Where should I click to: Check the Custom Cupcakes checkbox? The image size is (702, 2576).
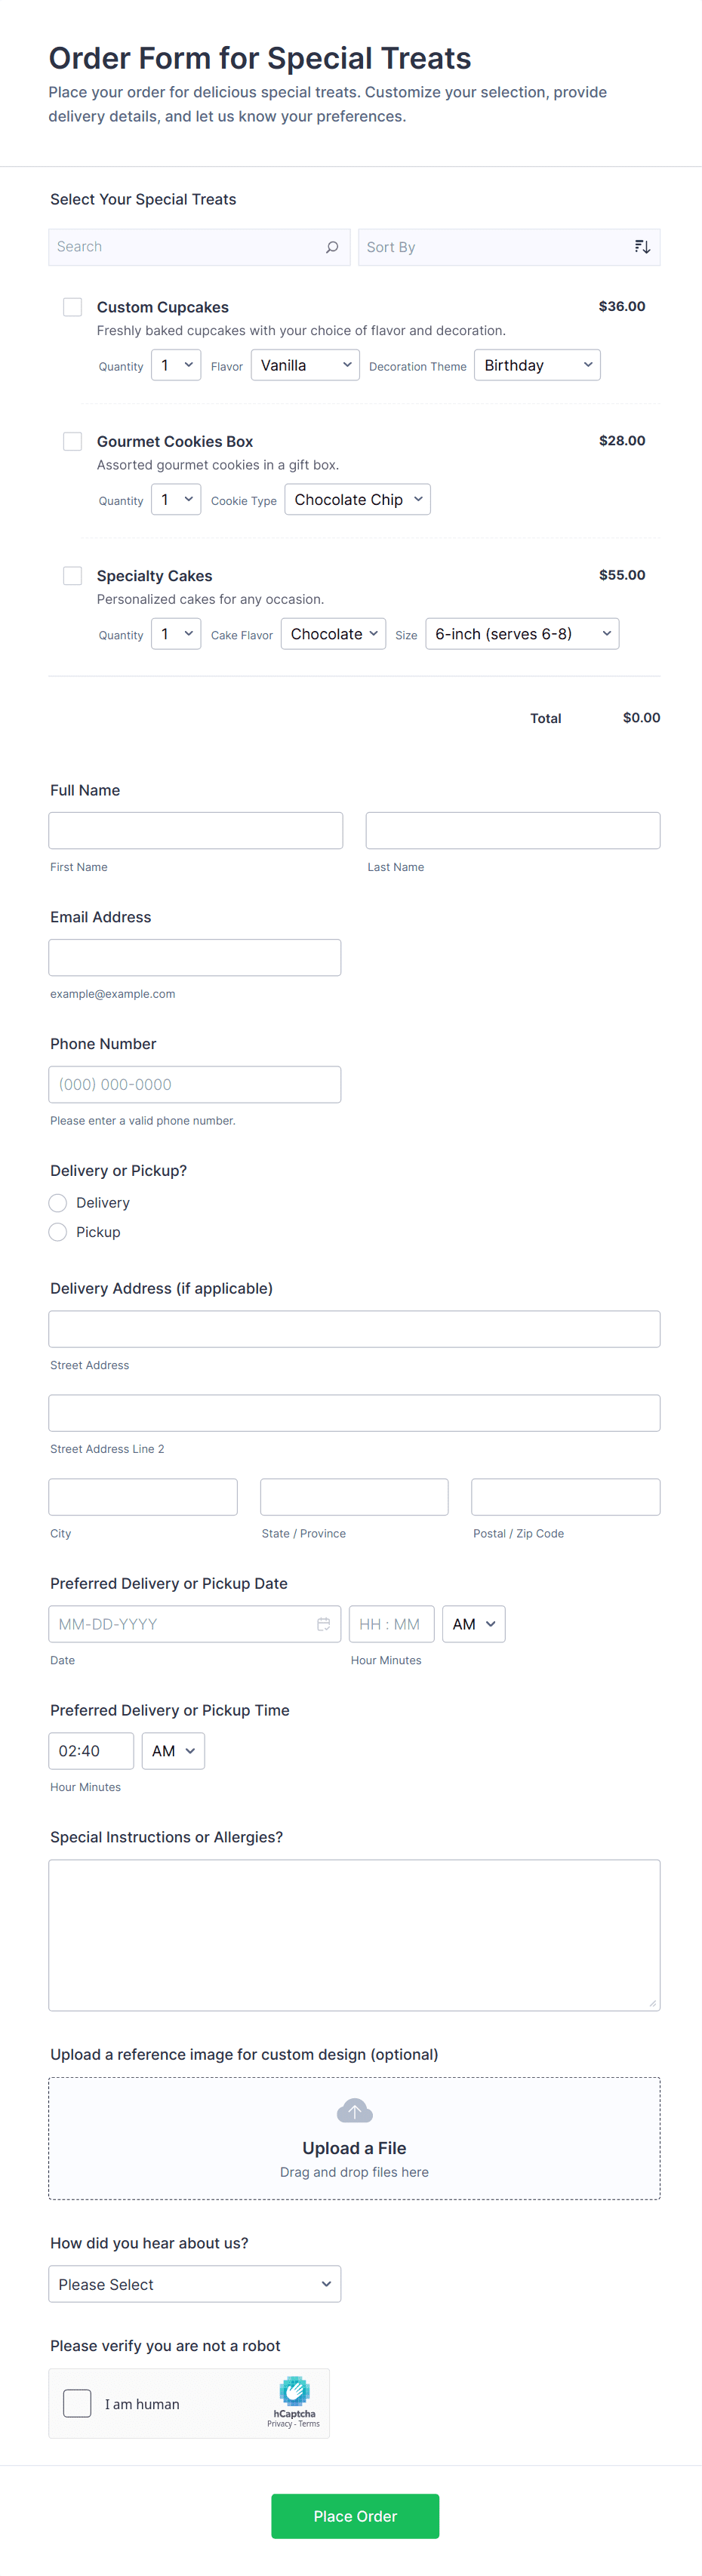click(73, 307)
